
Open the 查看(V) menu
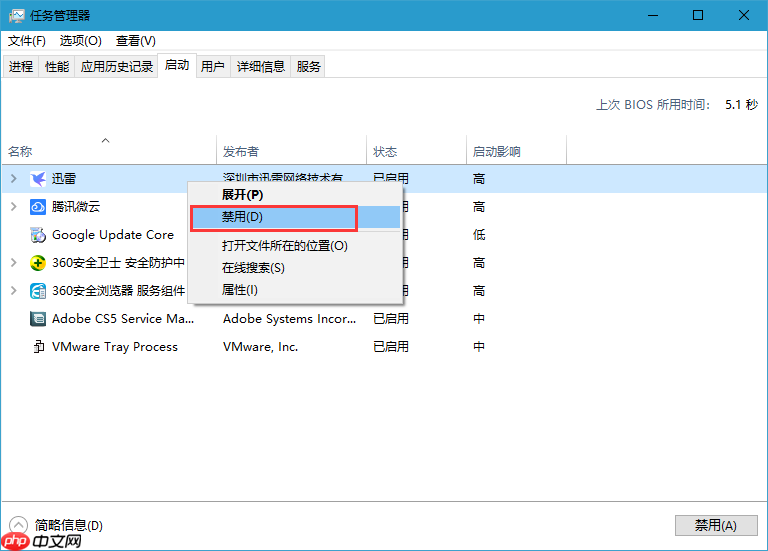pyautogui.click(x=136, y=41)
